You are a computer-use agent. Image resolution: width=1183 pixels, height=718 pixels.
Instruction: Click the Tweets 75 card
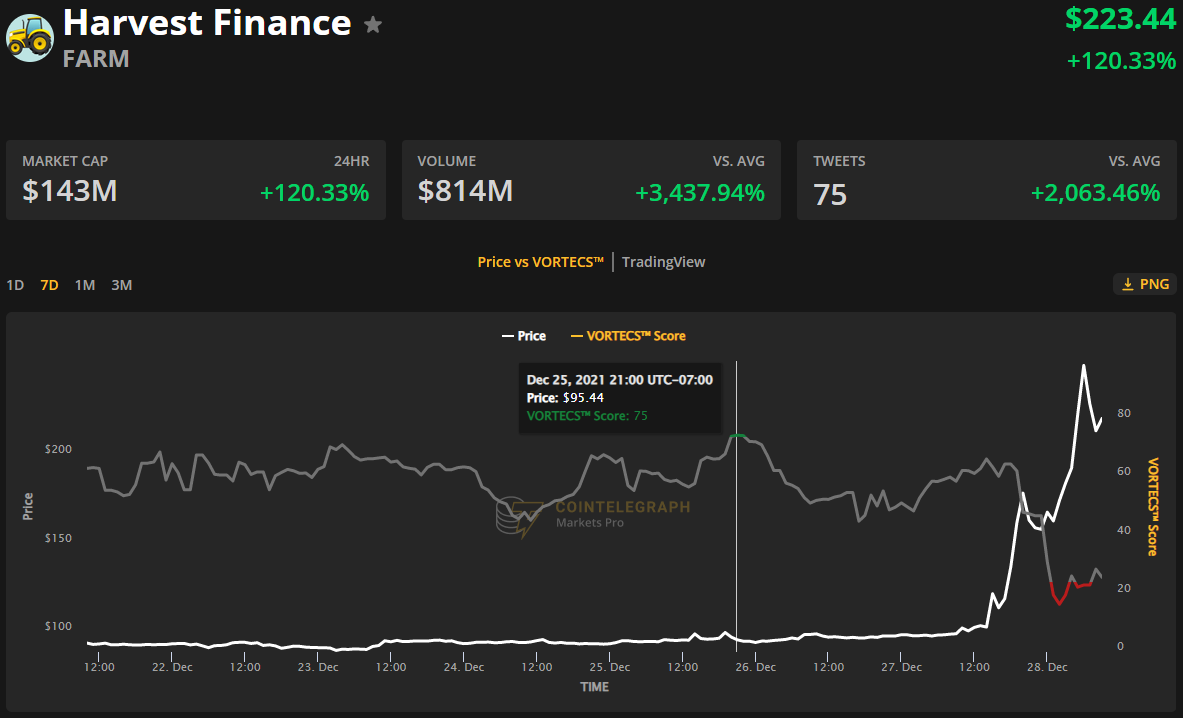tap(986, 180)
